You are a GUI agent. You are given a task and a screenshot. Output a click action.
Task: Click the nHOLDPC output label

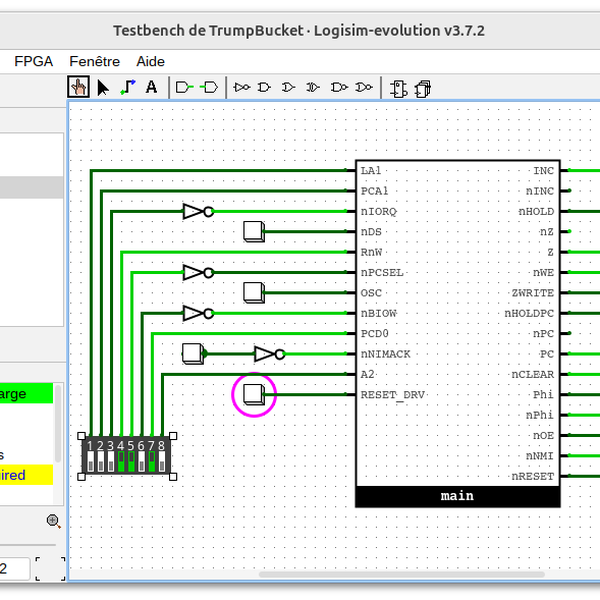click(x=529, y=313)
